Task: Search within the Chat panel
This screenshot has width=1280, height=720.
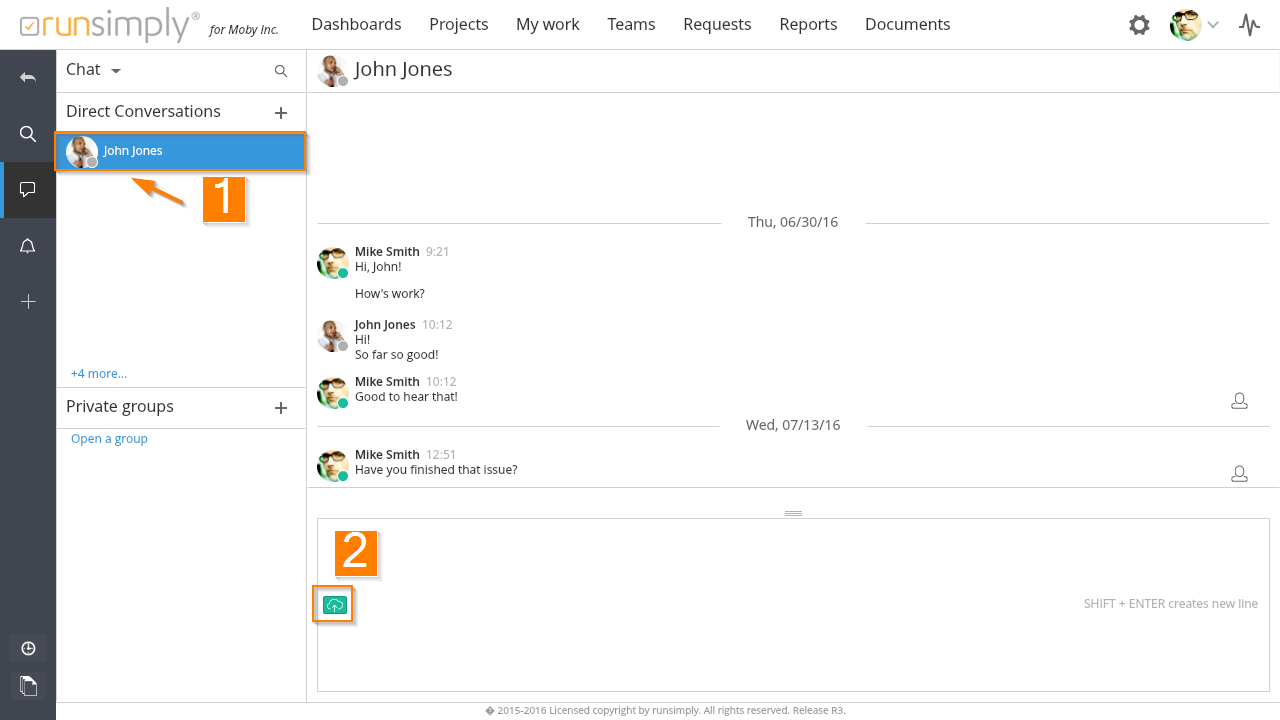Action: click(x=281, y=71)
